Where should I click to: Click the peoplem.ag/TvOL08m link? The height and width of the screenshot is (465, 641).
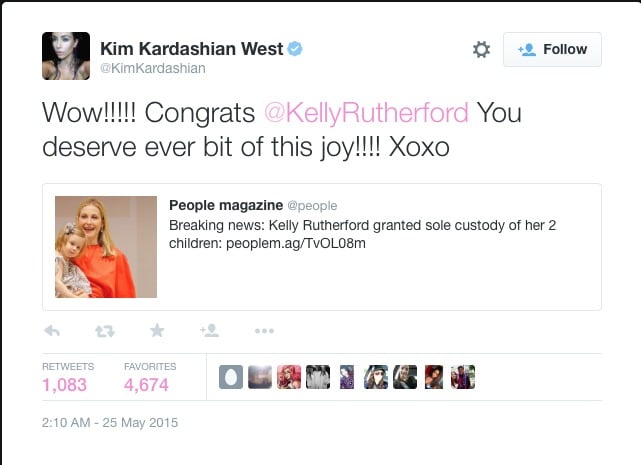click(x=296, y=243)
